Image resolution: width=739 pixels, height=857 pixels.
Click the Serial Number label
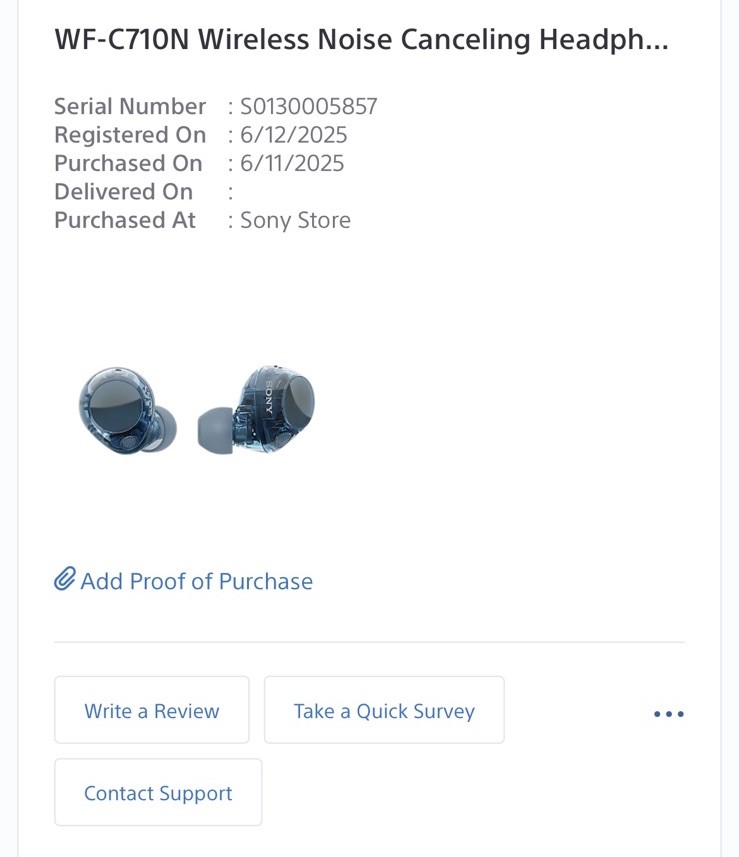[130, 106]
